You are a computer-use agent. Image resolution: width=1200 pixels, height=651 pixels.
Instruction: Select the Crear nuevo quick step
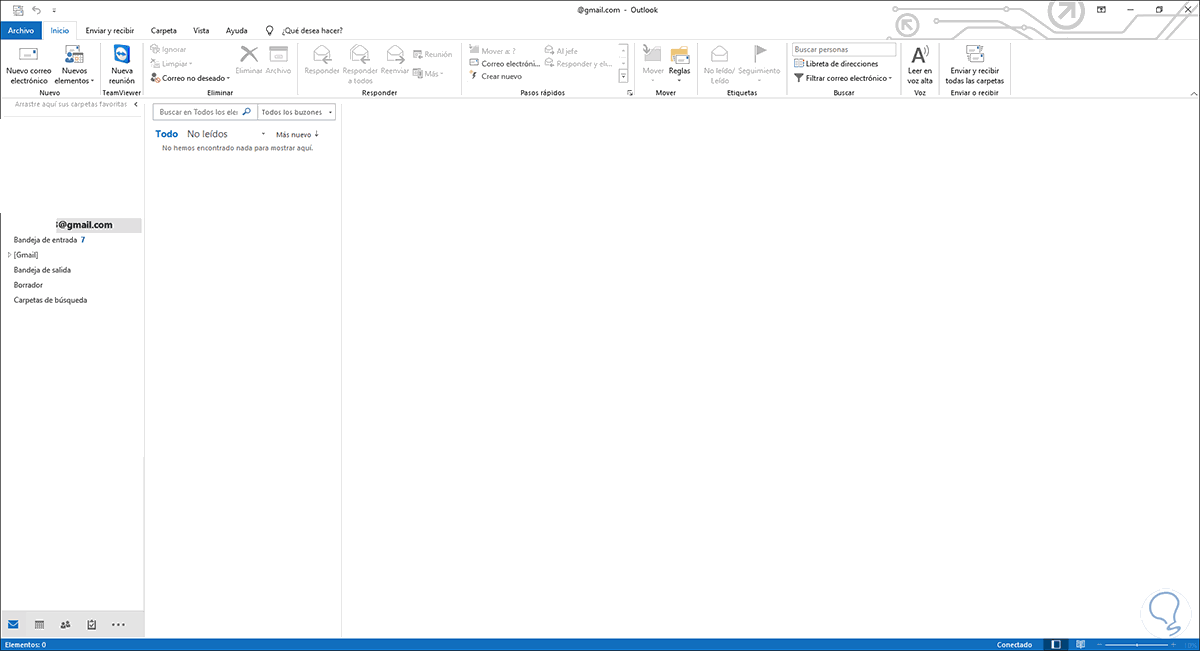[495, 76]
